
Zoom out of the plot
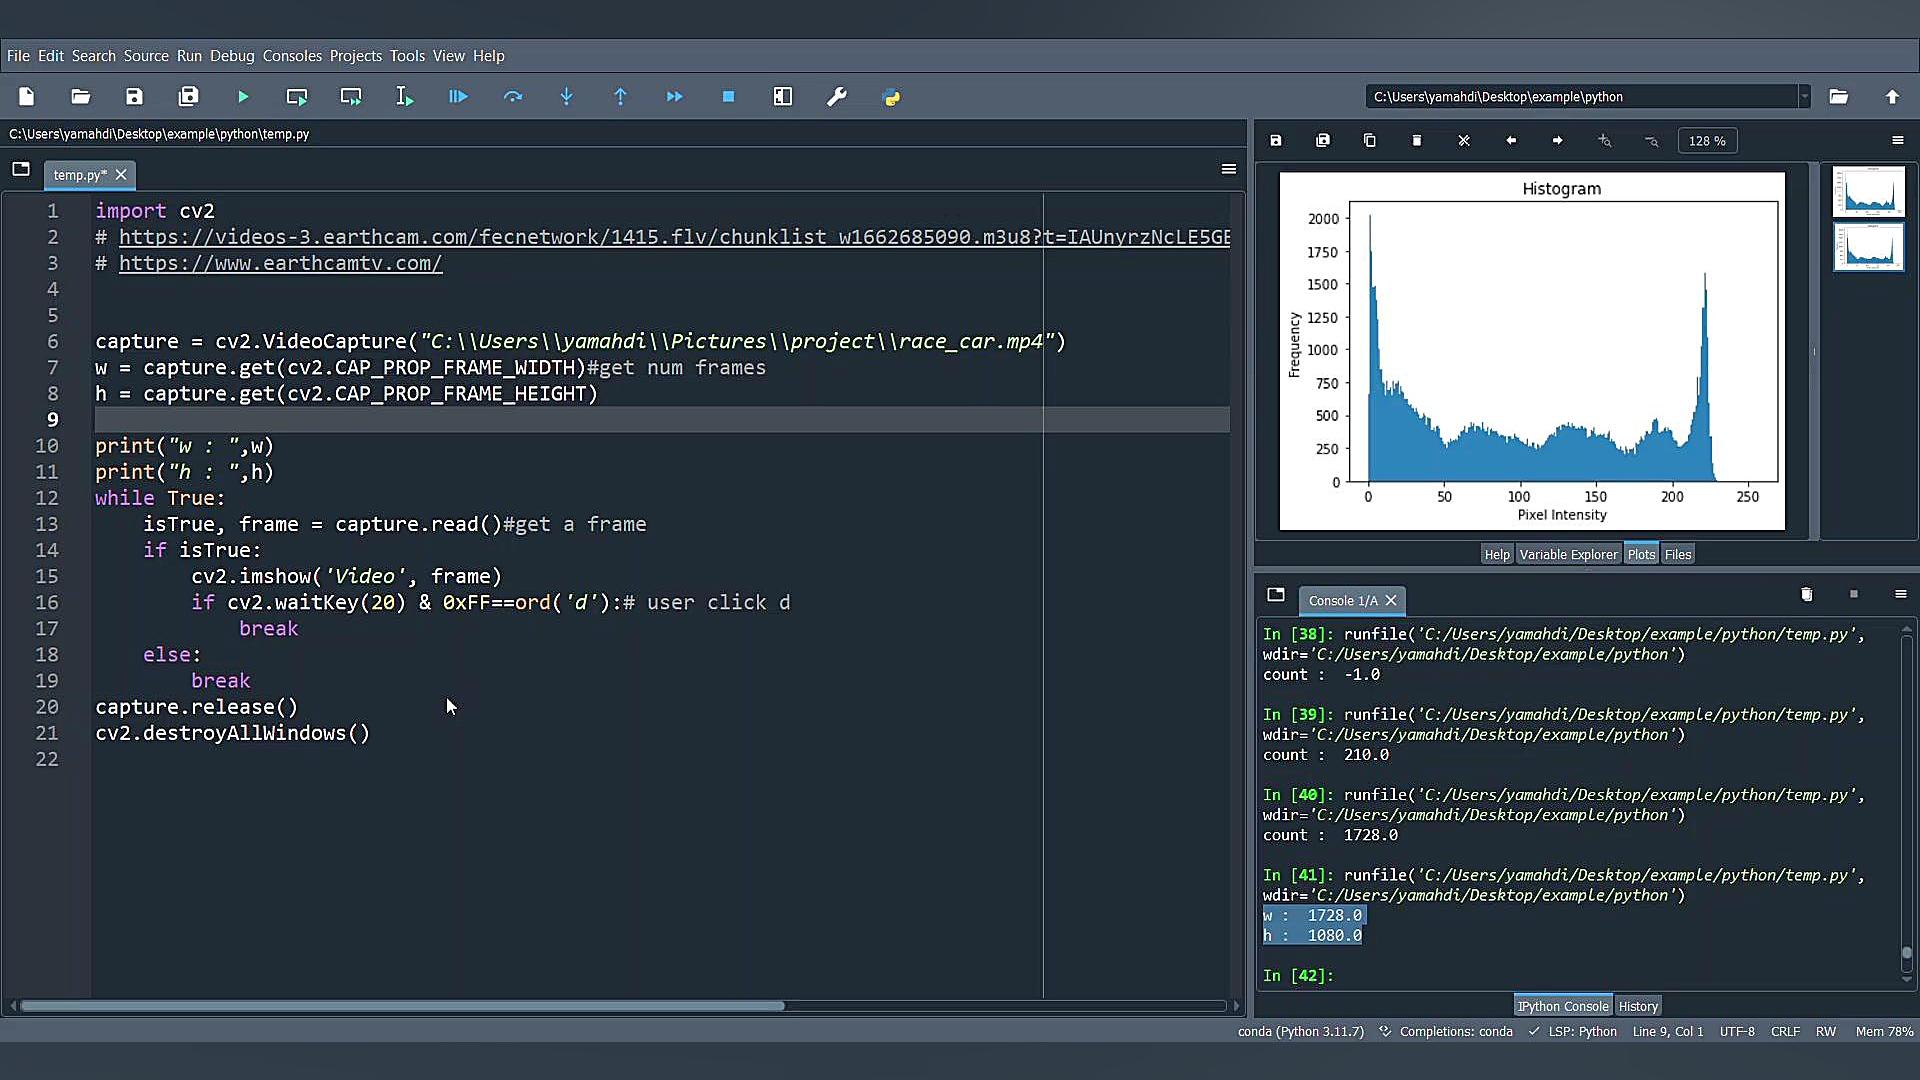[1652, 141]
